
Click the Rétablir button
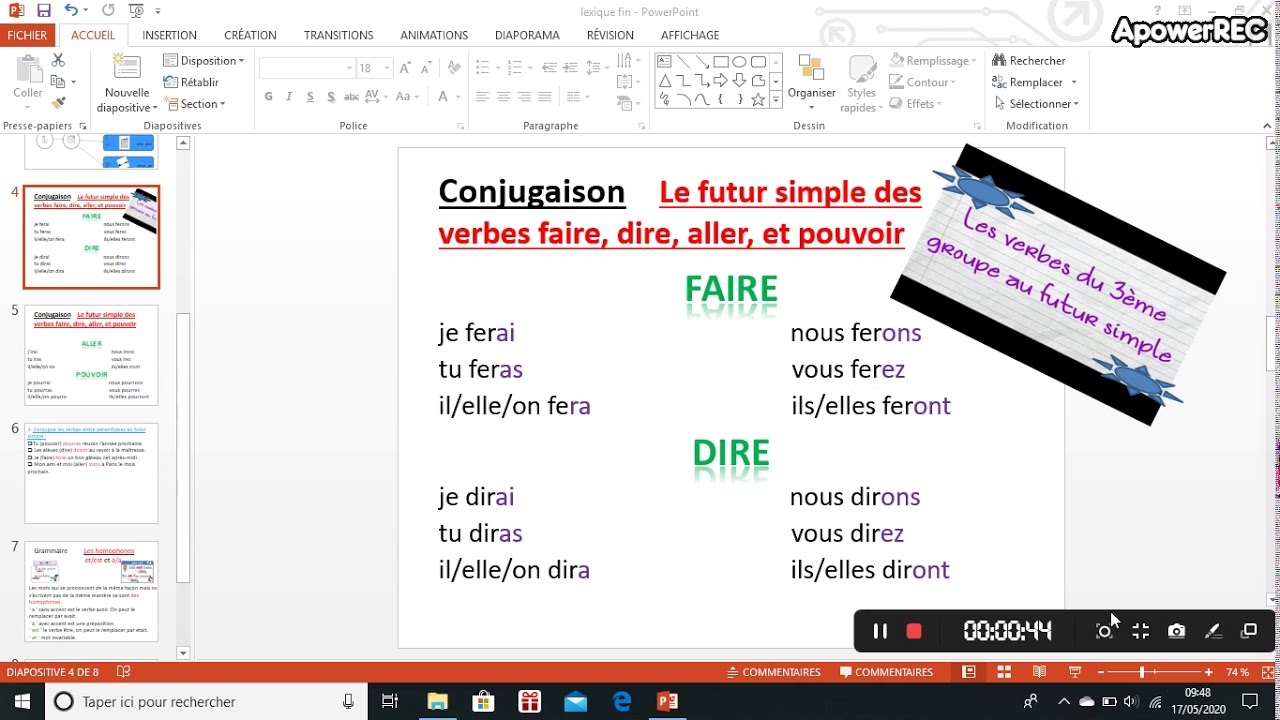click(191, 82)
